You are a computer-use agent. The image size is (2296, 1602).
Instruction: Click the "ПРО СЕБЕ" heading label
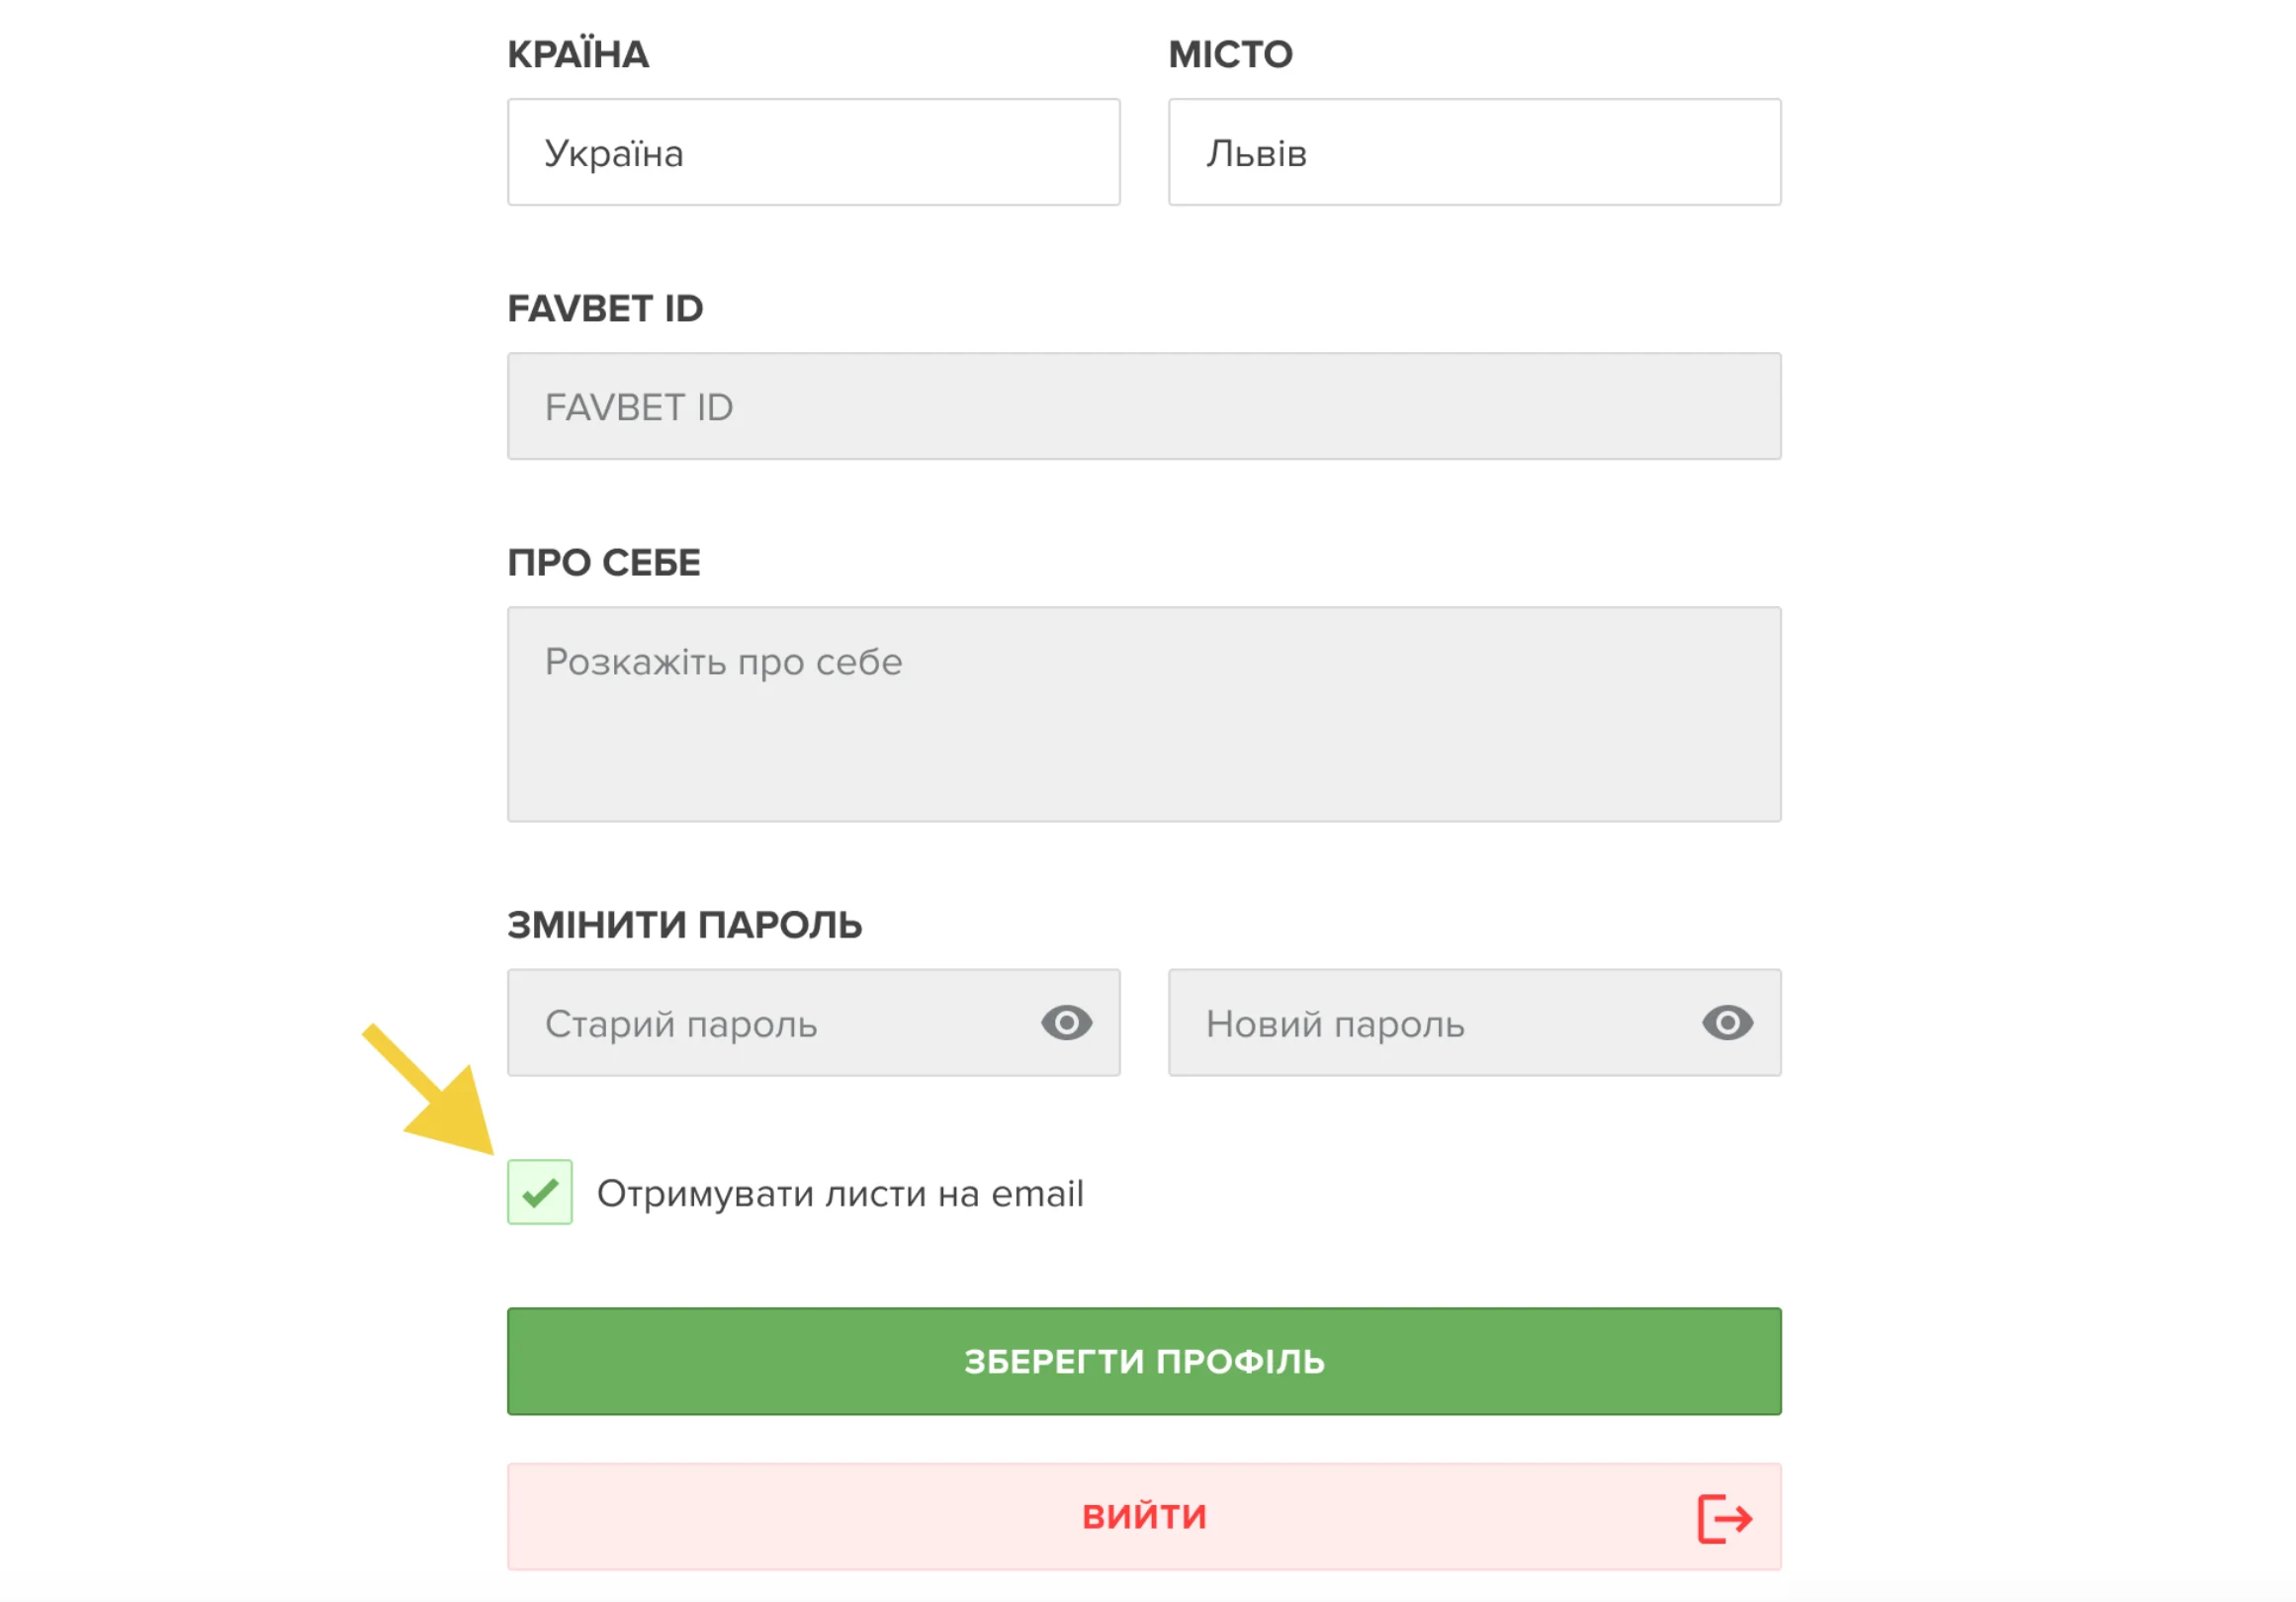click(604, 563)
